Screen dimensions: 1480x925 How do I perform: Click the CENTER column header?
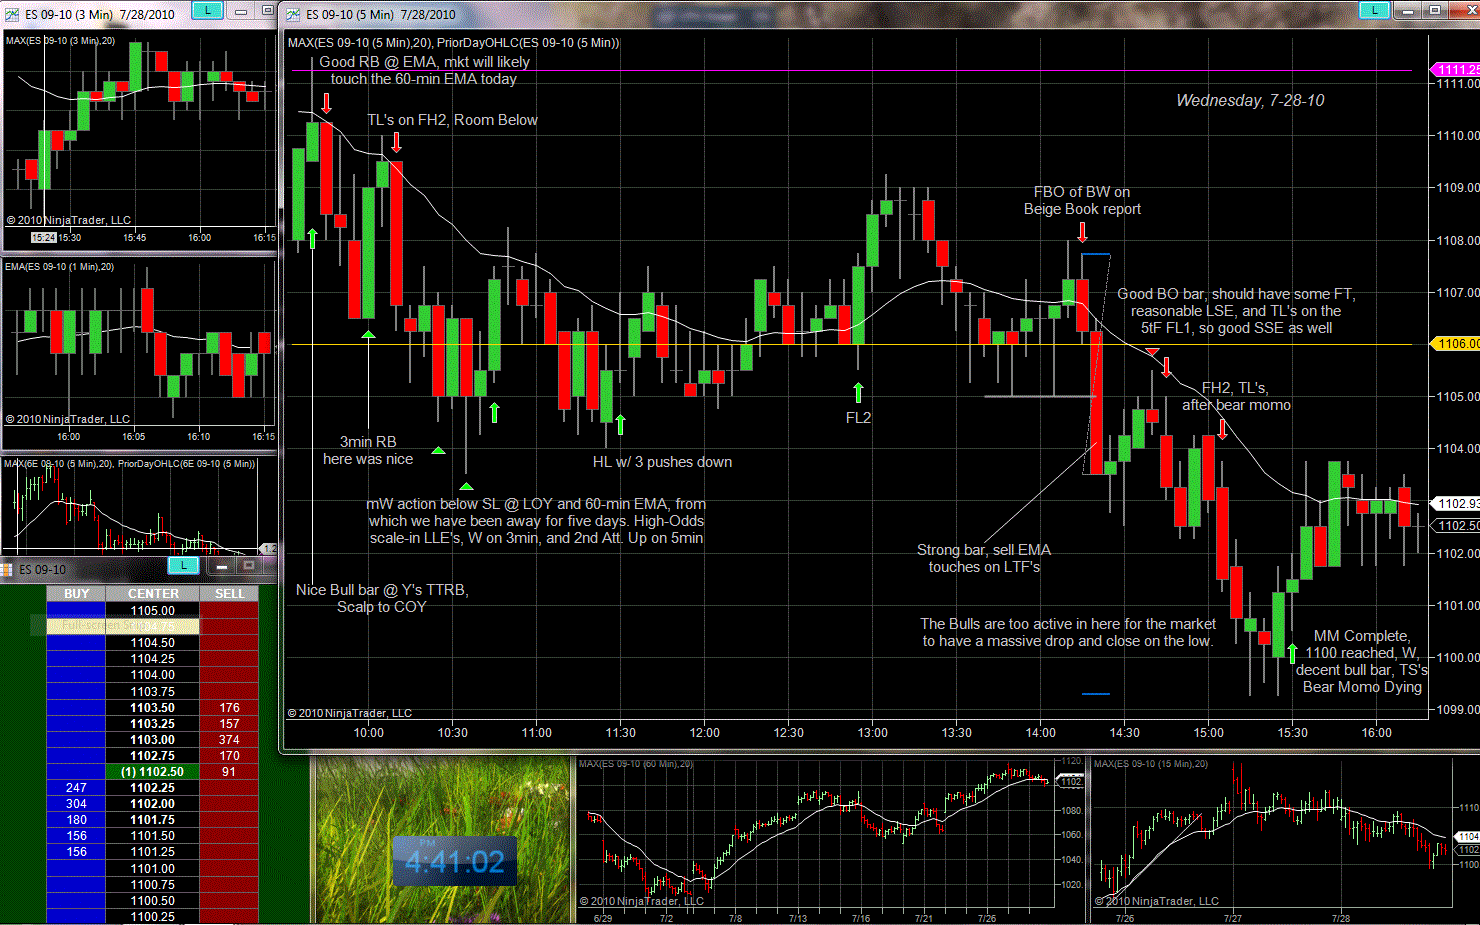point(153,594)
